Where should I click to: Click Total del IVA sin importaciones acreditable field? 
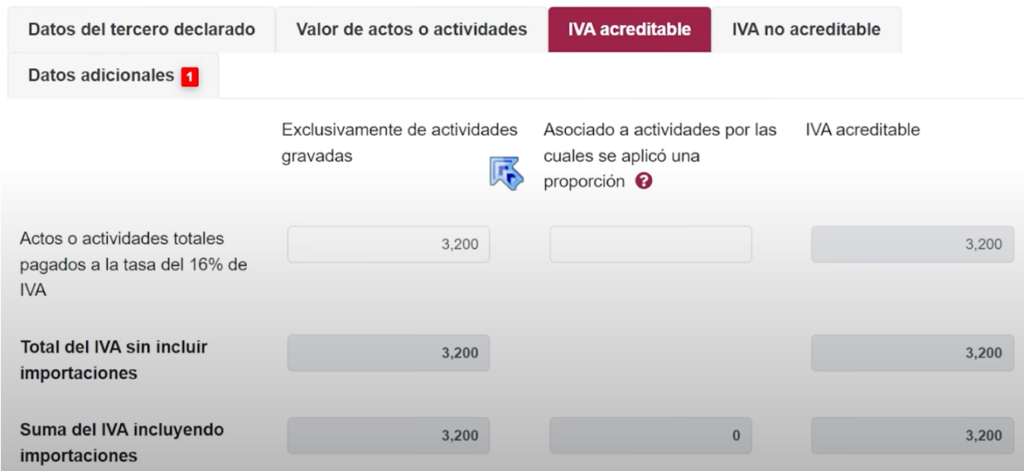pyautogui.click(x=910, y=353)
